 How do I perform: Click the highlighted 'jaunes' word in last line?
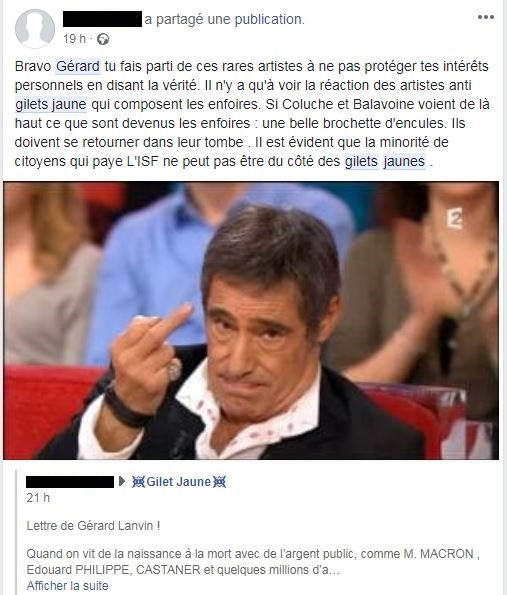(404, 162)
